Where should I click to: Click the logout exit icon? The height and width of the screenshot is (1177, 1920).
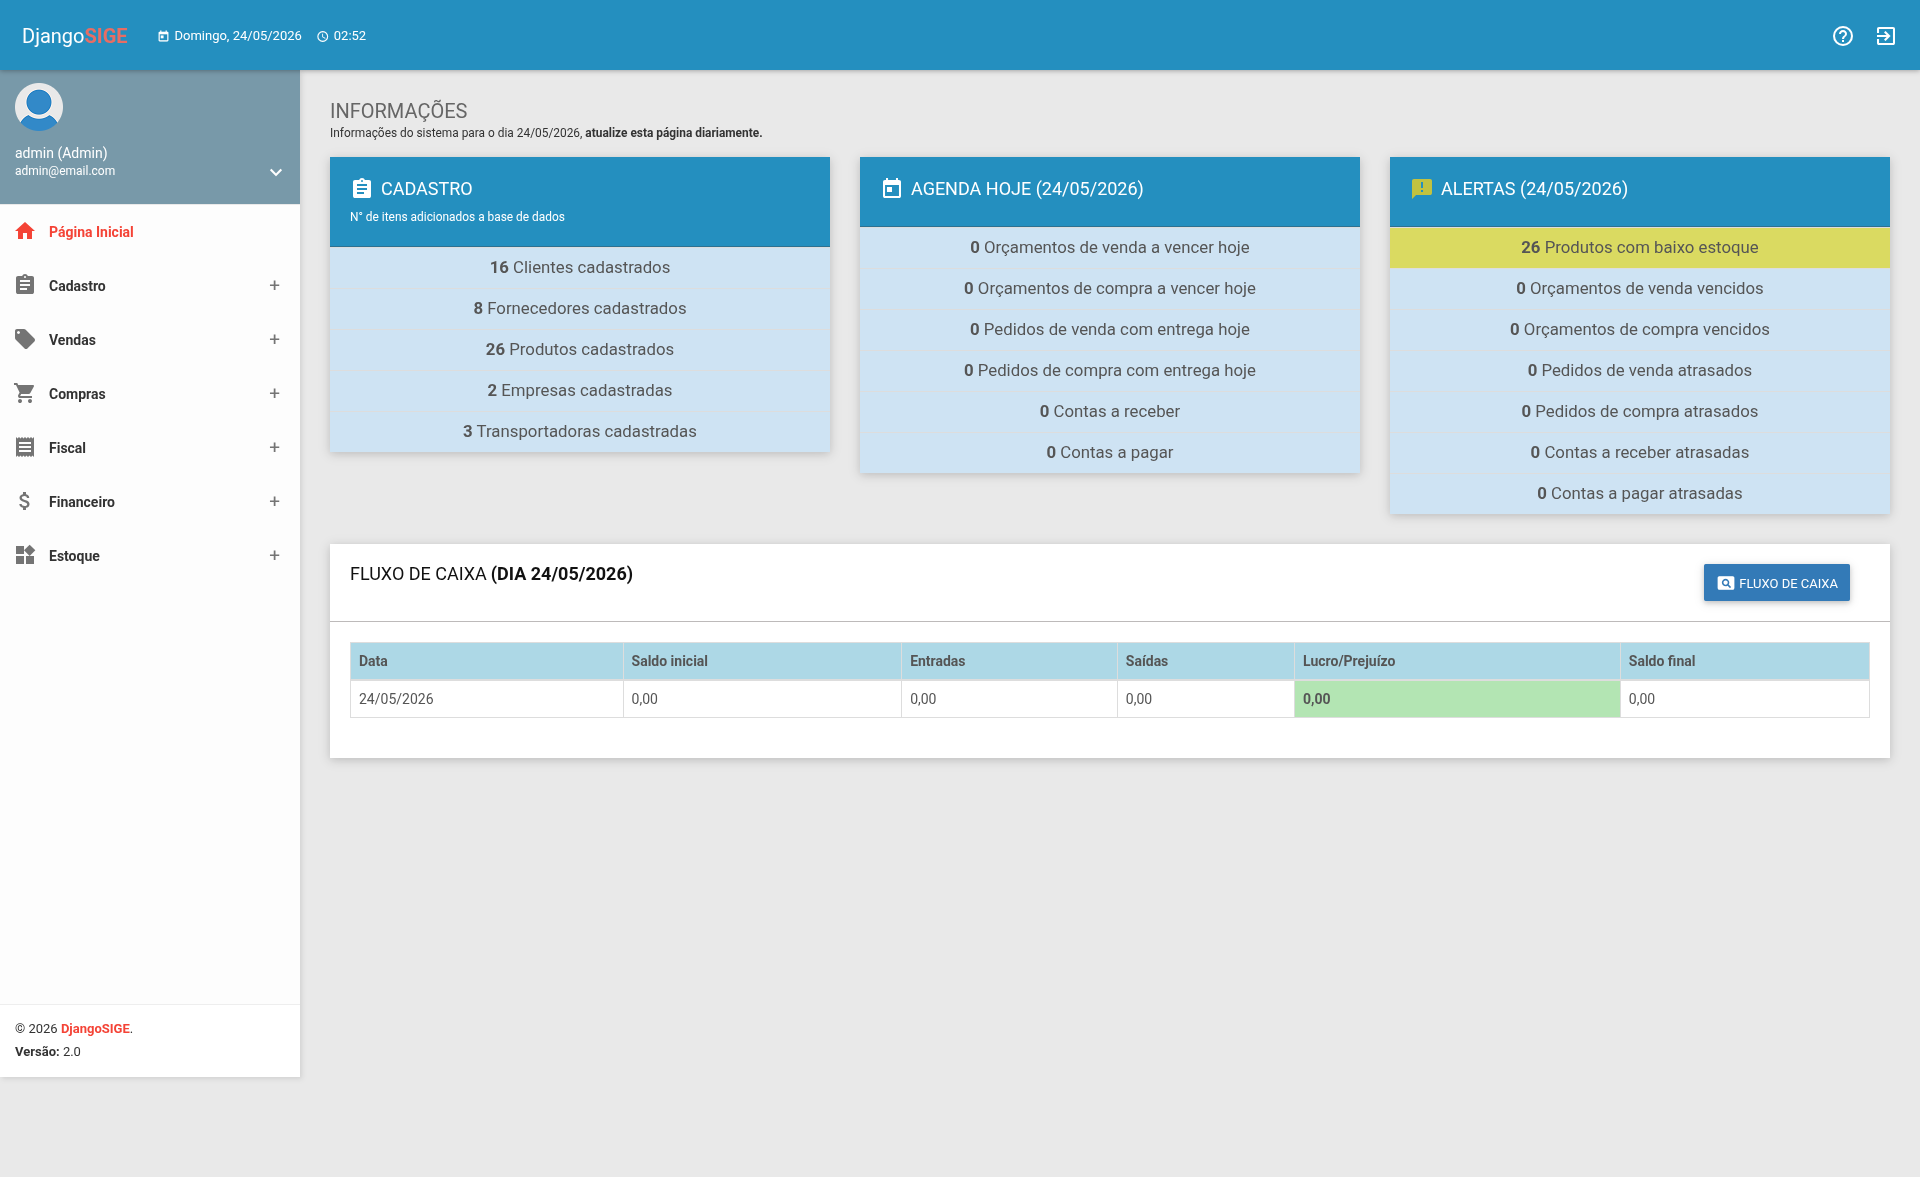point(1886,36)
